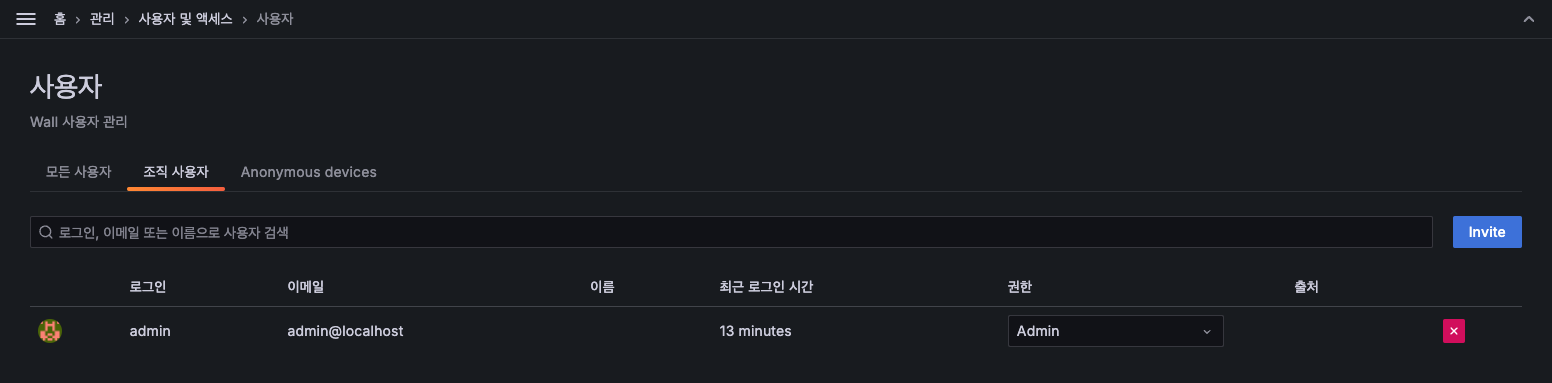Go to 홈 in the breadcrumb
Screen dimensions: 1552x383
click(x=60, y=19)
